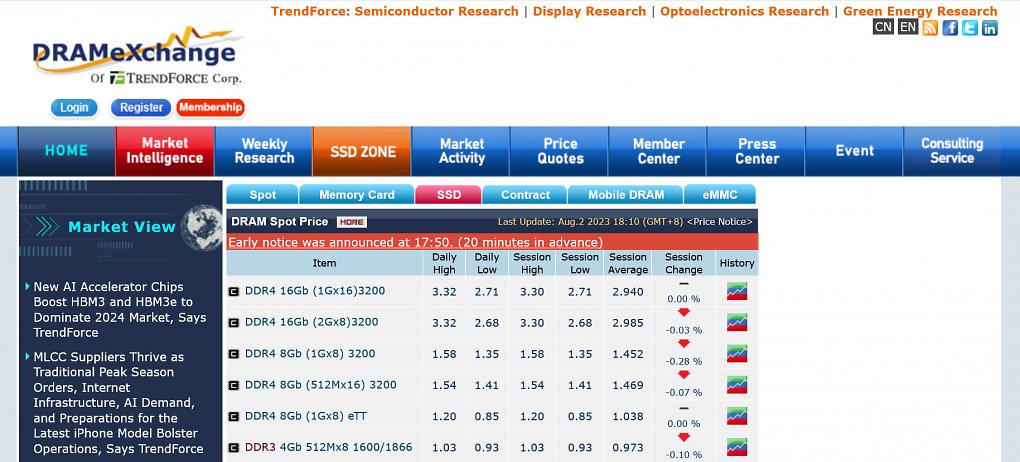Screen dimensions: 1020x462
Task: Open the Facebook icon in header
Action: pos(950,27)
